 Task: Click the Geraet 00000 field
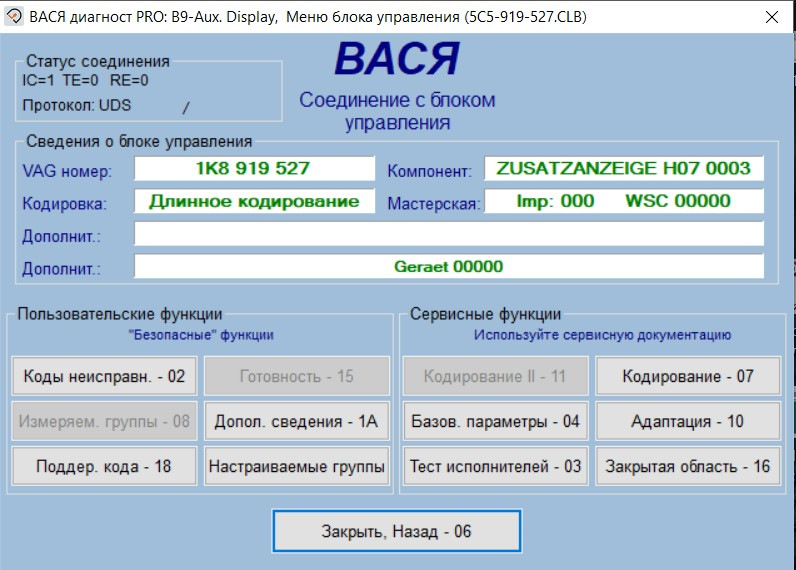point(449,266)
